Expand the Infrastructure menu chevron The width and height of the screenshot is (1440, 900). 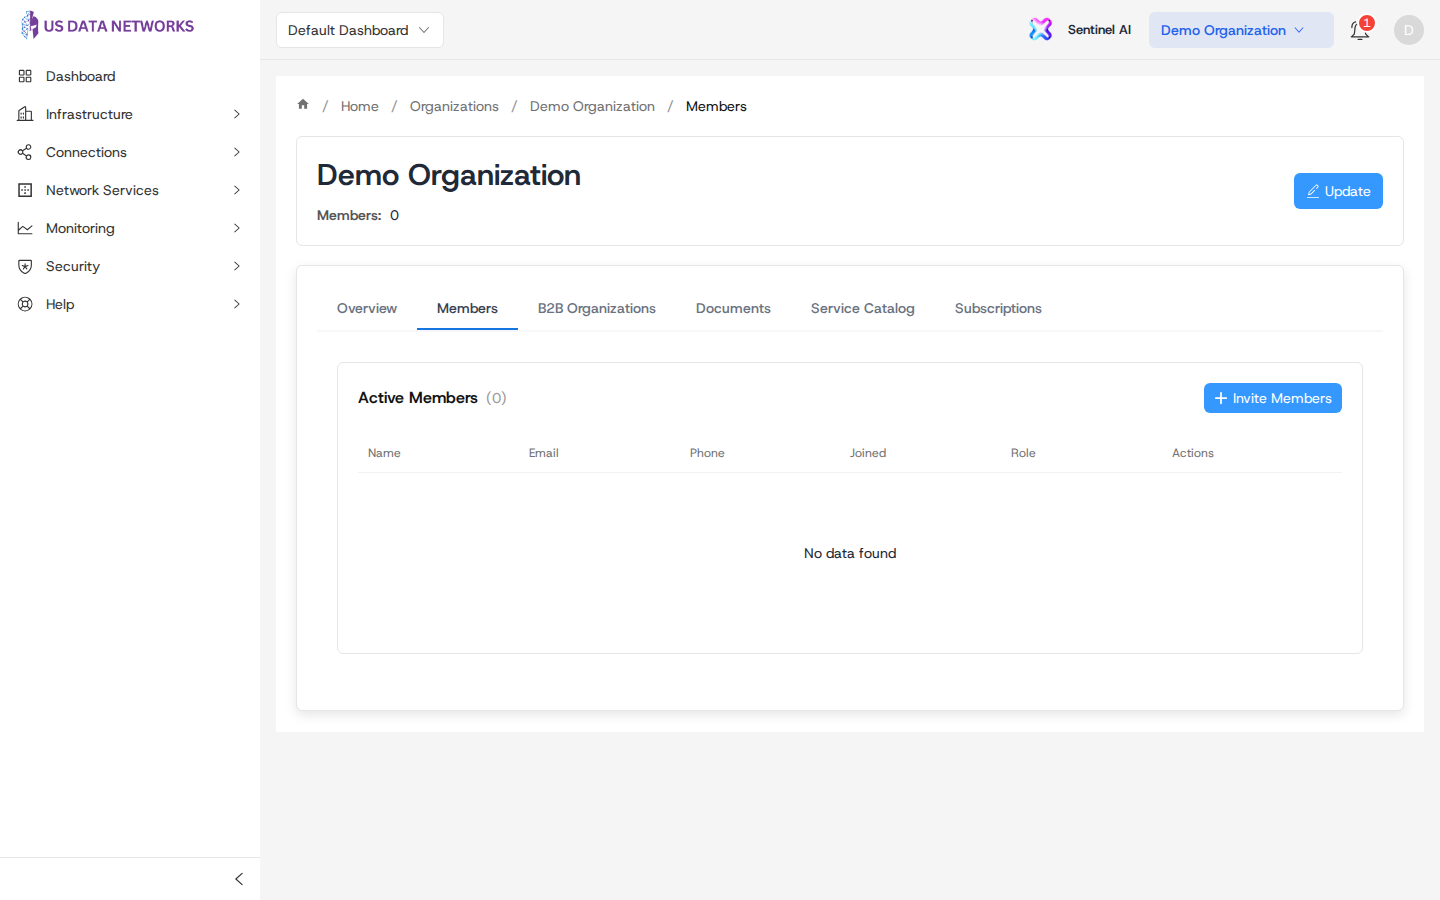coord(237,114)
